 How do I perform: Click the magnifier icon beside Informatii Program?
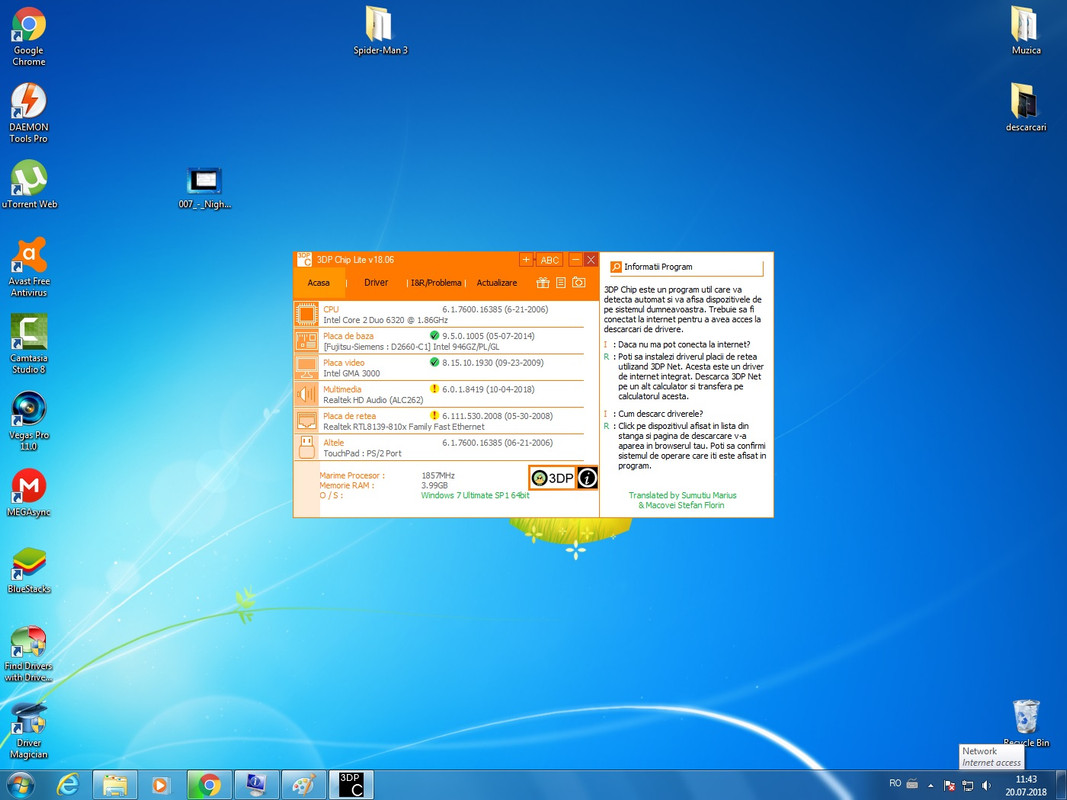(x=616, y=267)
